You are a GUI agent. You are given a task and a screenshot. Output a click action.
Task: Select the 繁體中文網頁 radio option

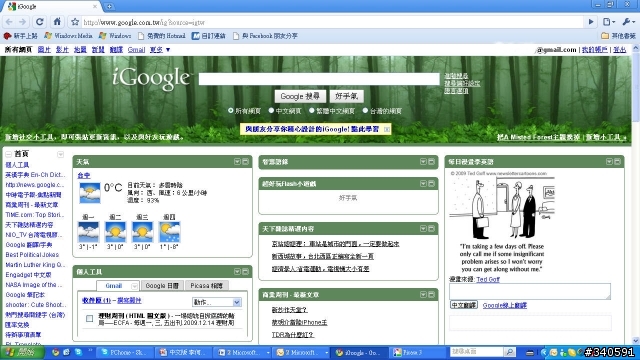point(311,111)
